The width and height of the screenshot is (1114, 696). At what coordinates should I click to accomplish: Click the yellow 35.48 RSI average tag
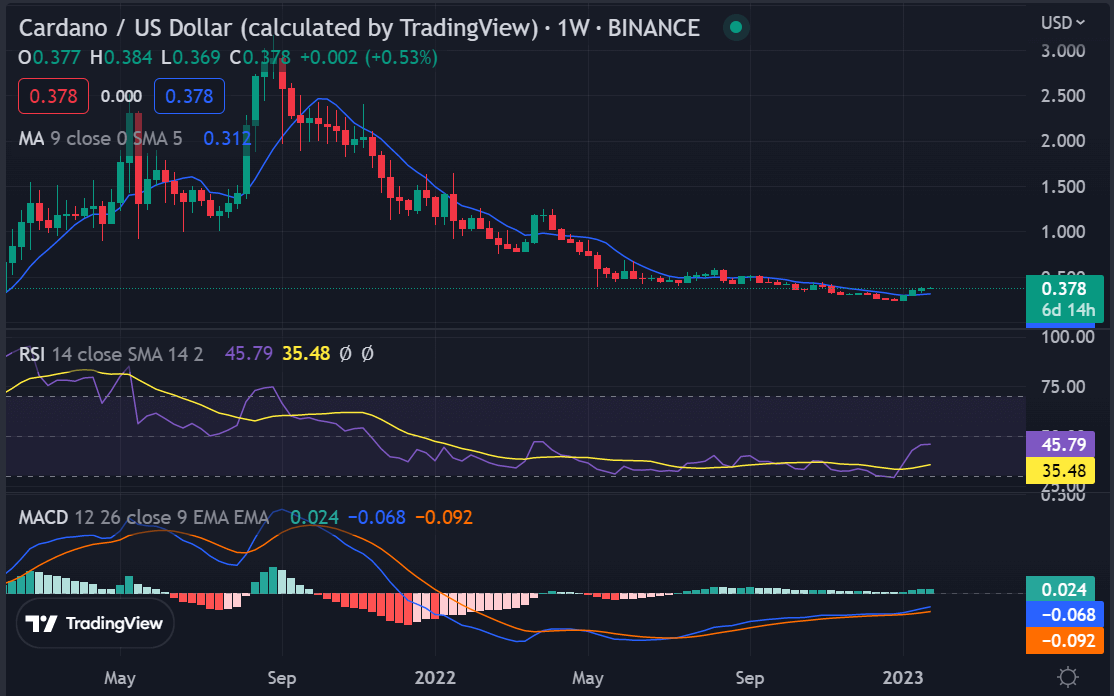click(x=1061, y=470)
